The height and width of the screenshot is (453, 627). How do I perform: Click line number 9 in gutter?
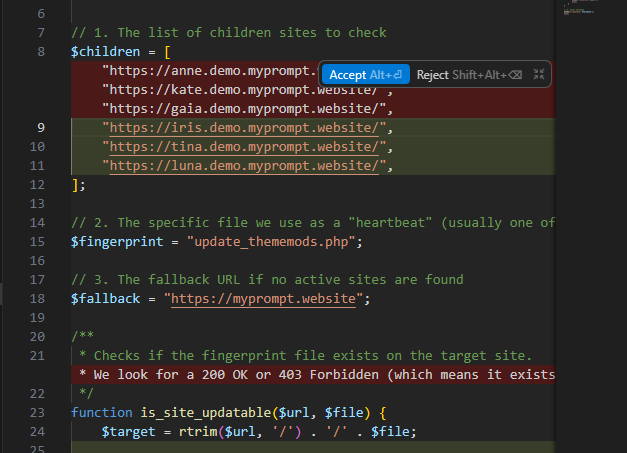tap(39, 128)
